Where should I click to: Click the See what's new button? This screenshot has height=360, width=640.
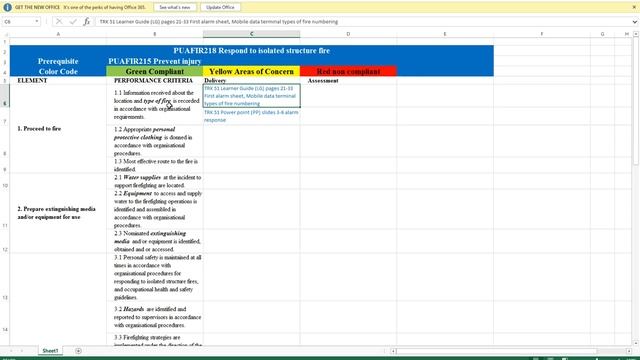(175, 7)
